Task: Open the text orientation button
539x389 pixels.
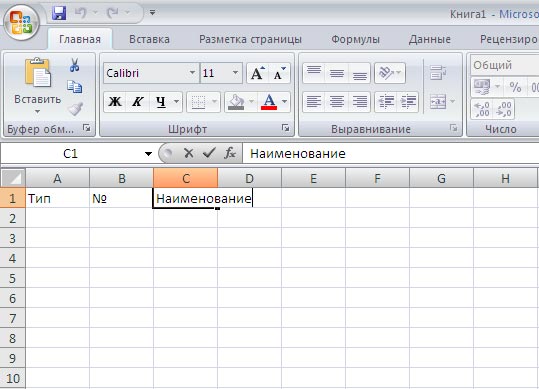Action: pos(390,73)
